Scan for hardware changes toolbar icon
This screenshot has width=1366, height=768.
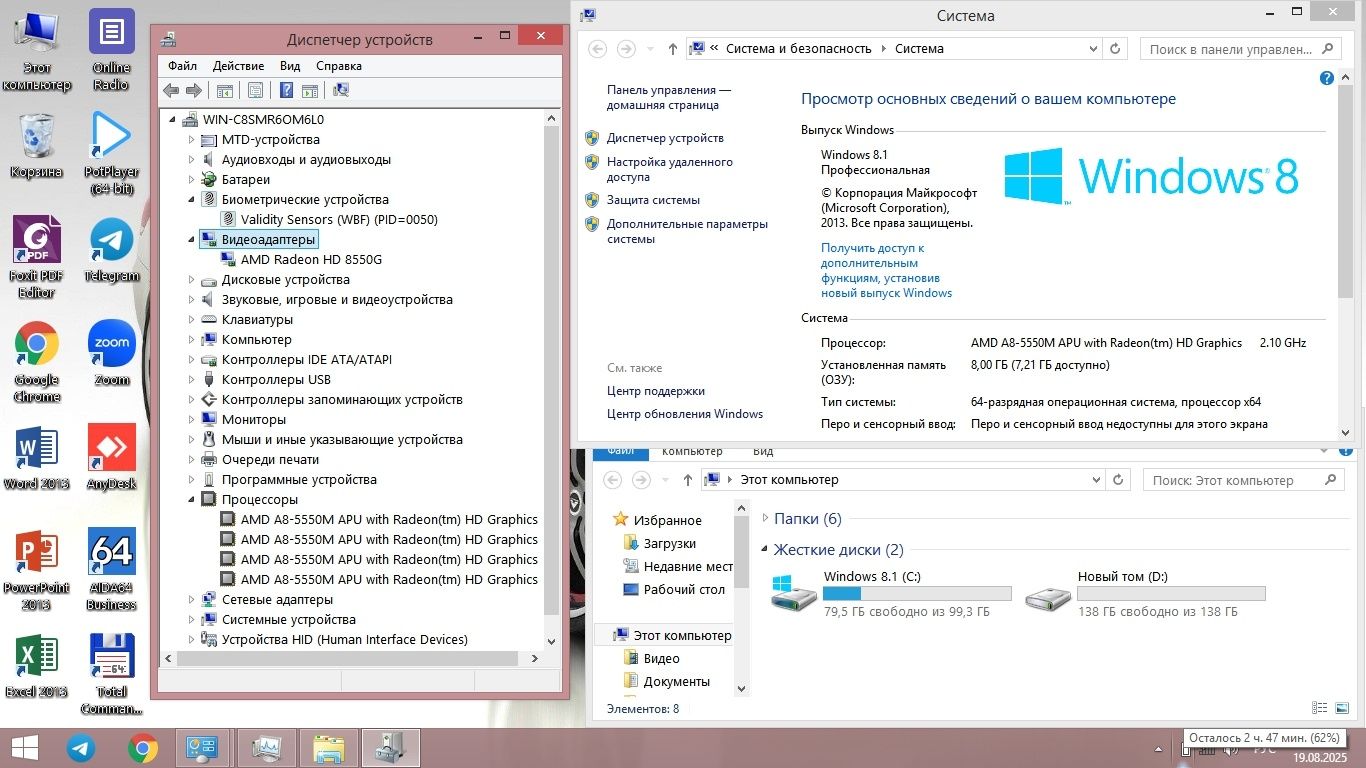pos(341,90)
